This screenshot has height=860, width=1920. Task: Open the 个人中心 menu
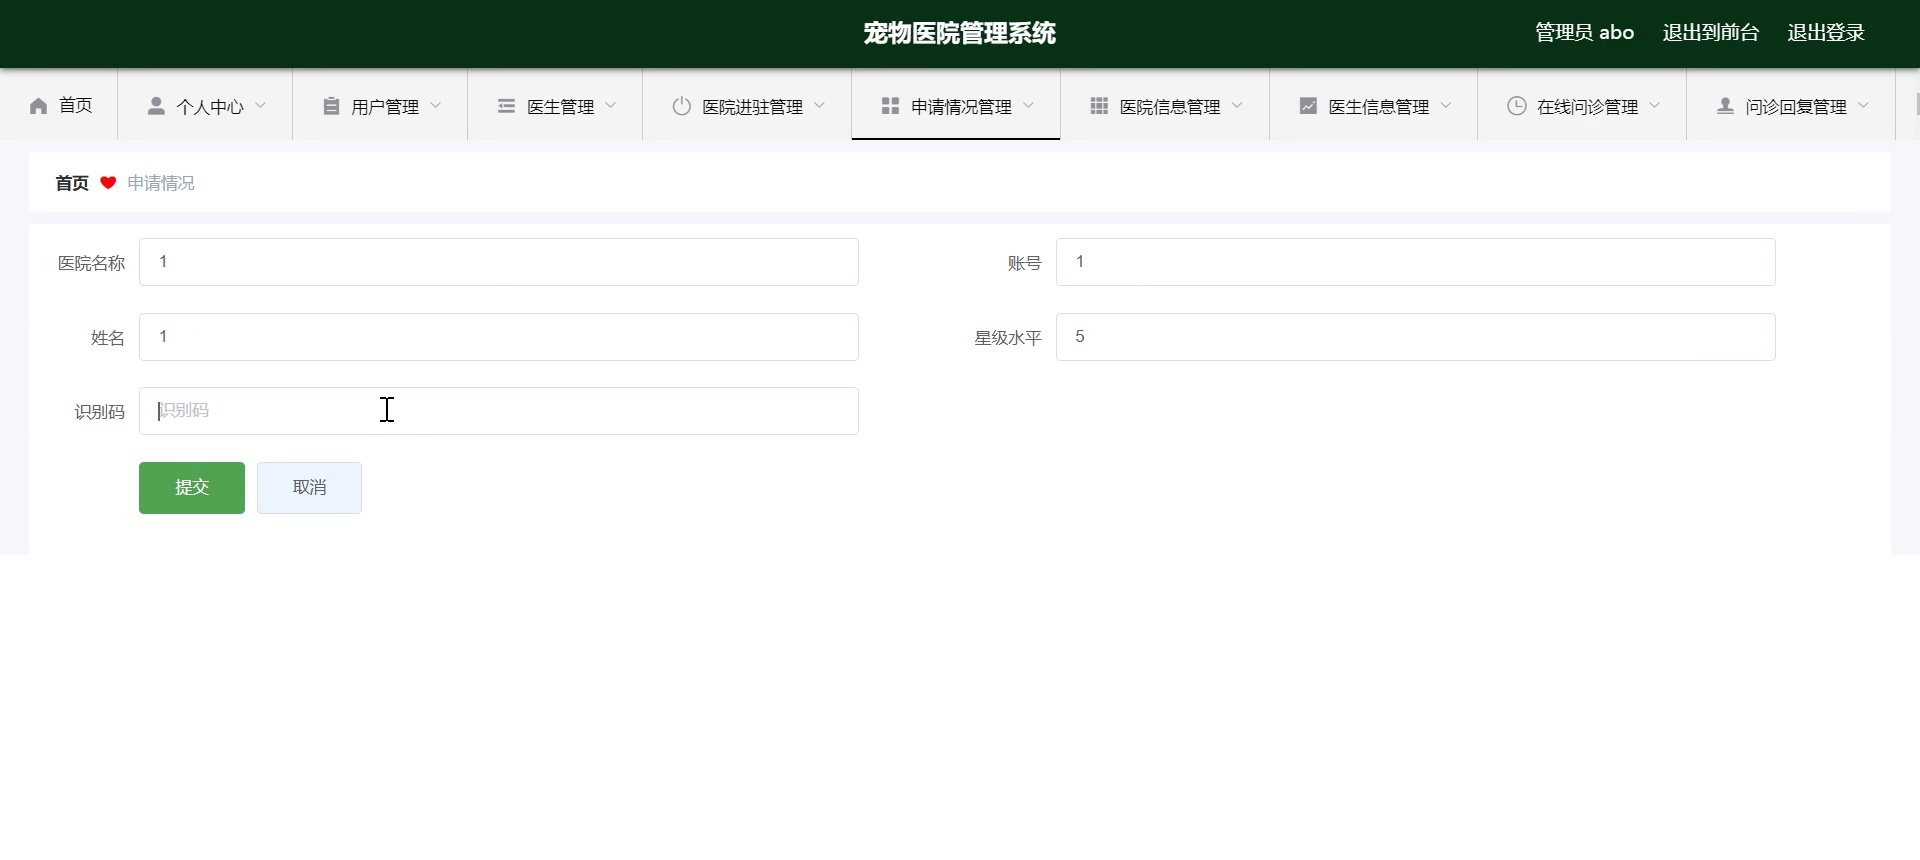[205, 105]
